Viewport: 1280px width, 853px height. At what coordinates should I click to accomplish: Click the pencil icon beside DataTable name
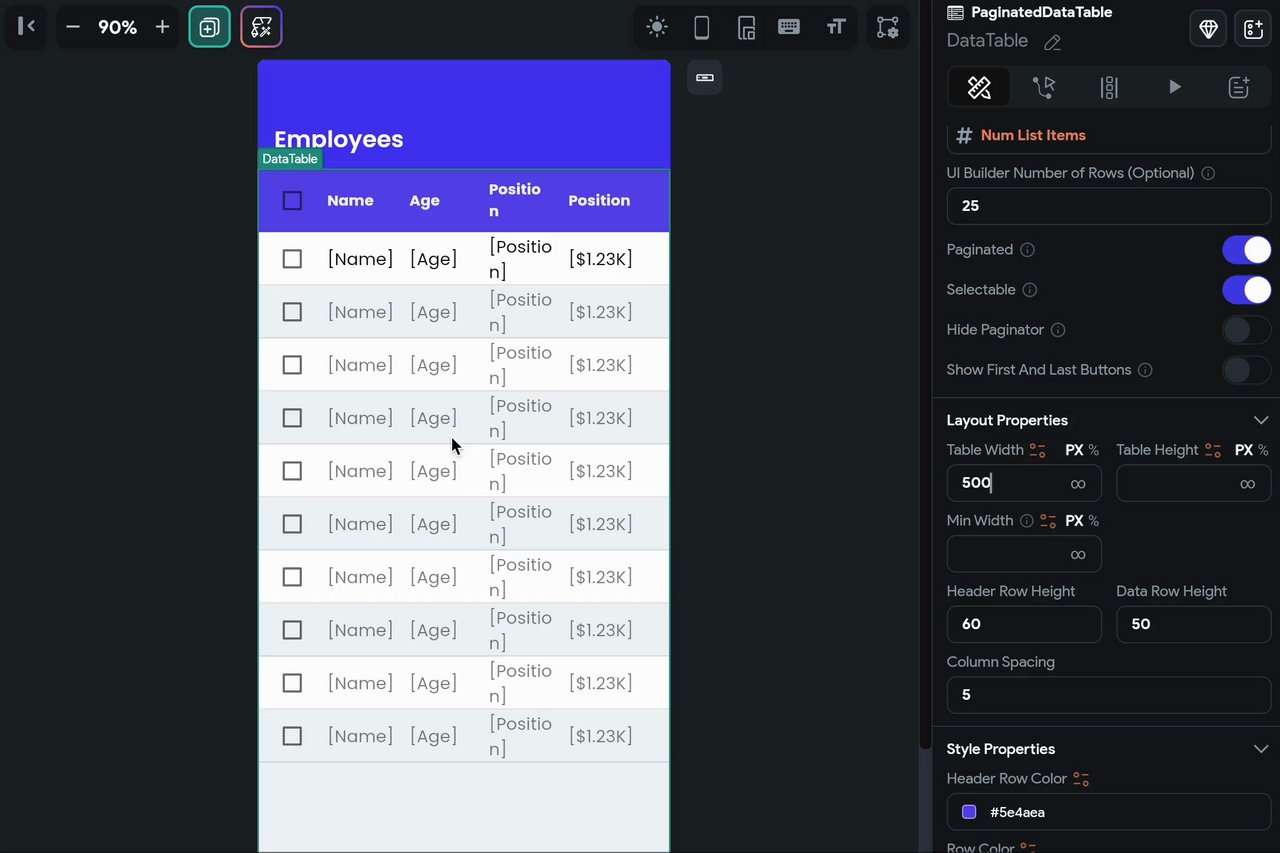tap(1052, 42)
